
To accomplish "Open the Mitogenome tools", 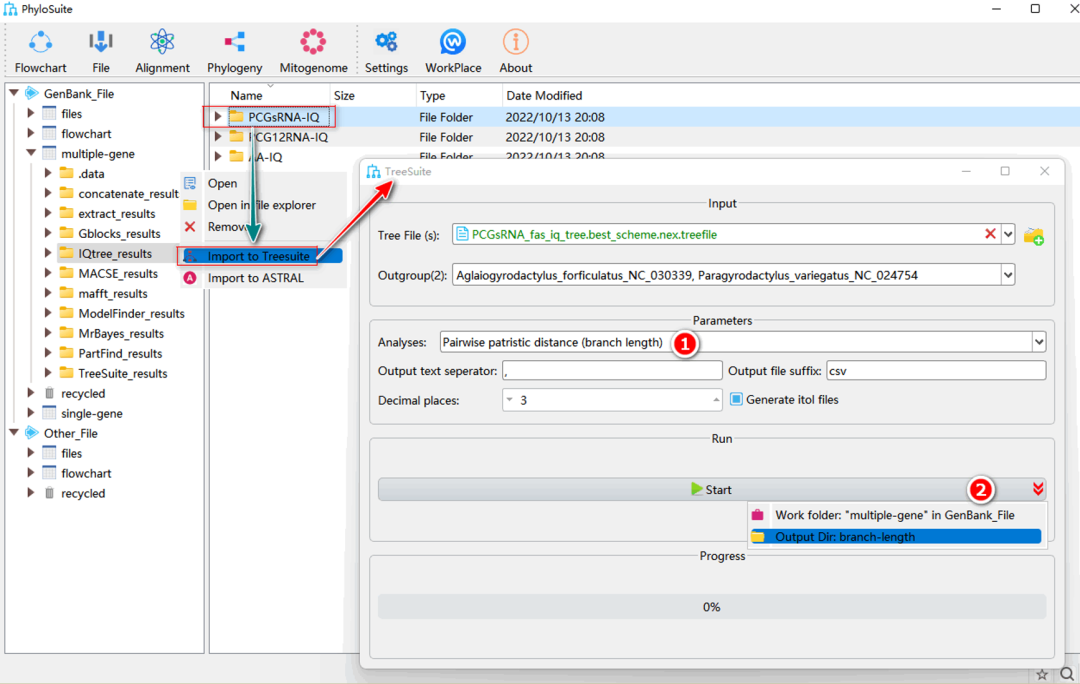I will coord(313,52).
